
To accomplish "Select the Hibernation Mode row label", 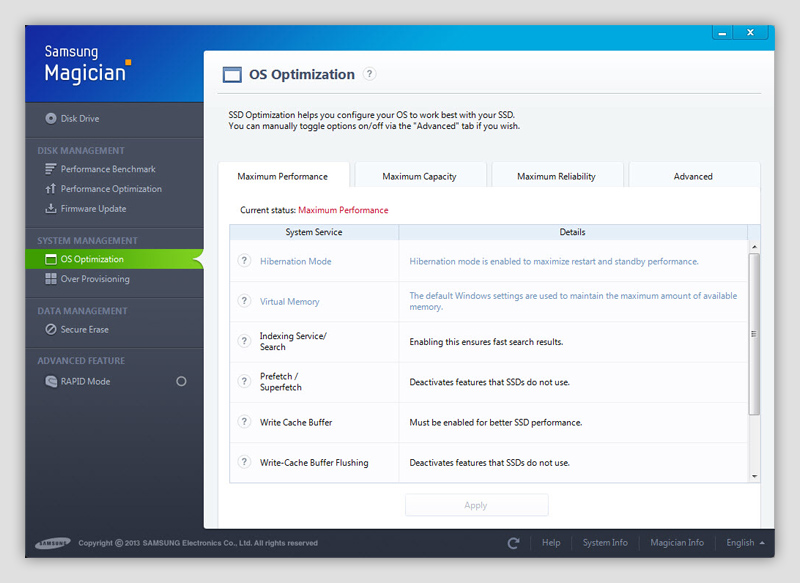I will 296,261.
